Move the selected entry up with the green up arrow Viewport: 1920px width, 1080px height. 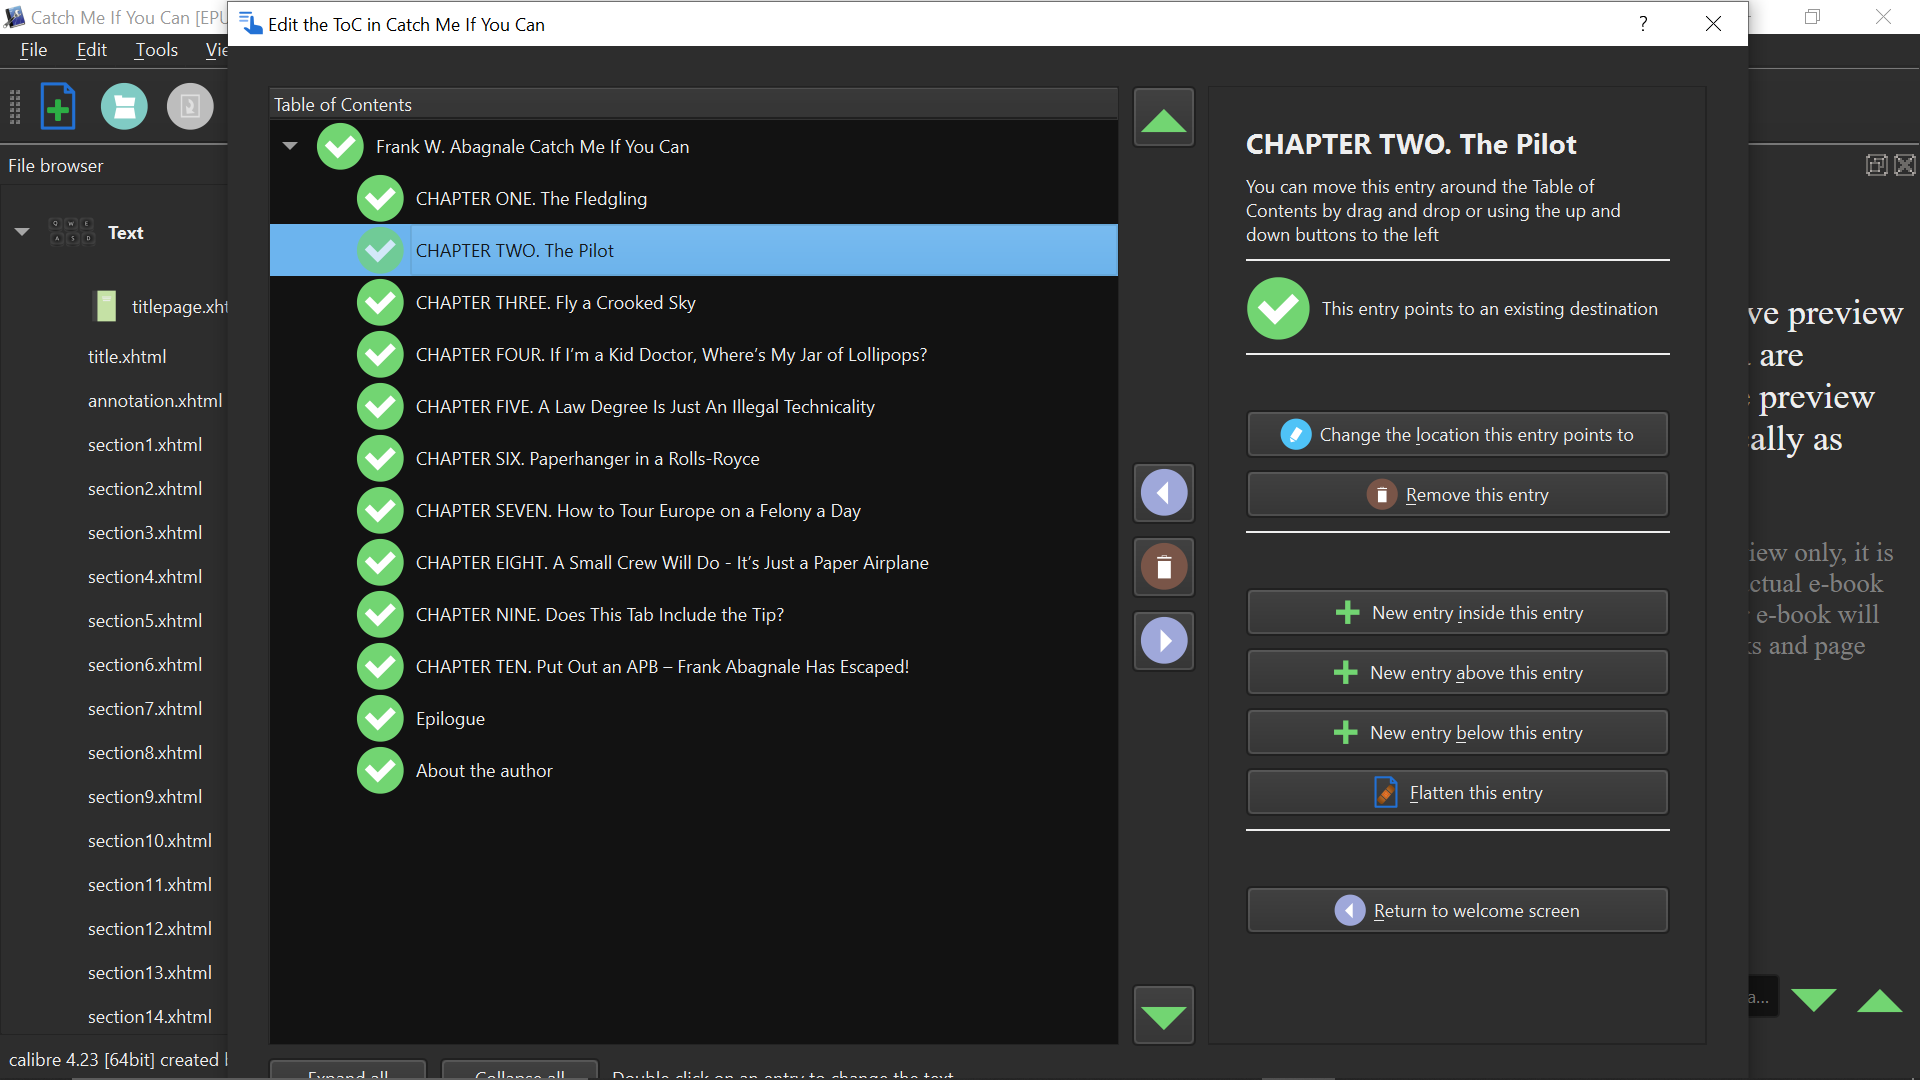pos(1163,118)
